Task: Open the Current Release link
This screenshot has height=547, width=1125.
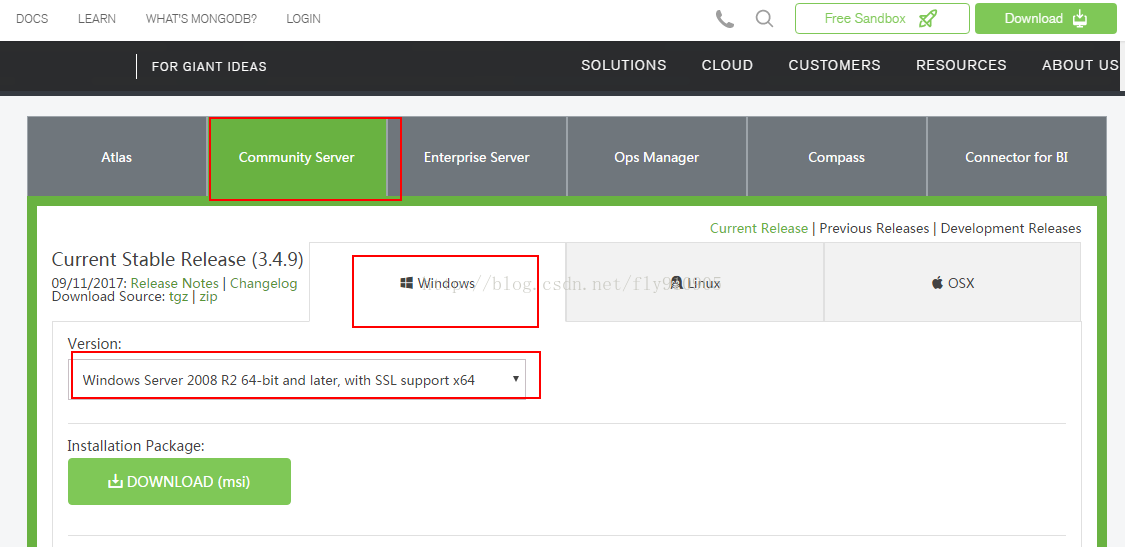Action: 759,228
